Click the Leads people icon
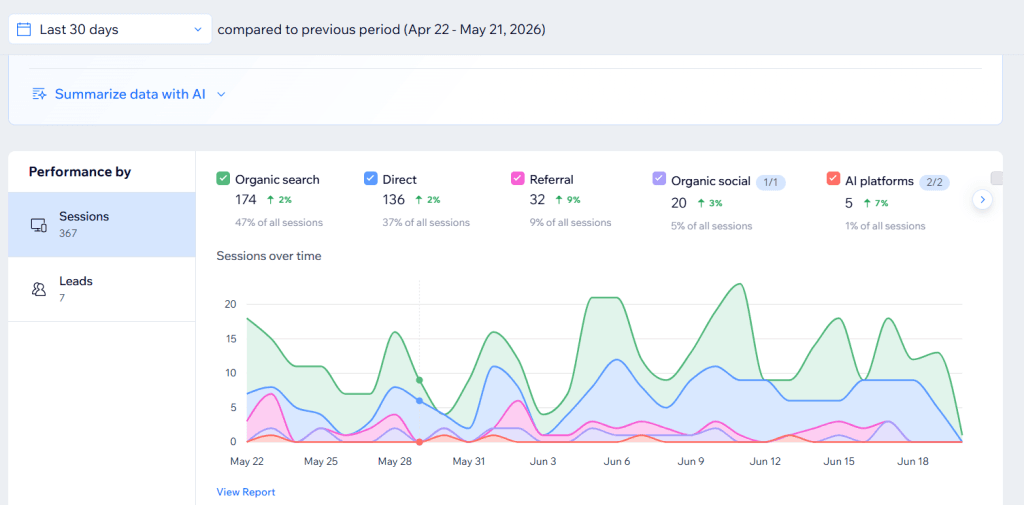1024x505 pixels. click(x=39, y=289)
